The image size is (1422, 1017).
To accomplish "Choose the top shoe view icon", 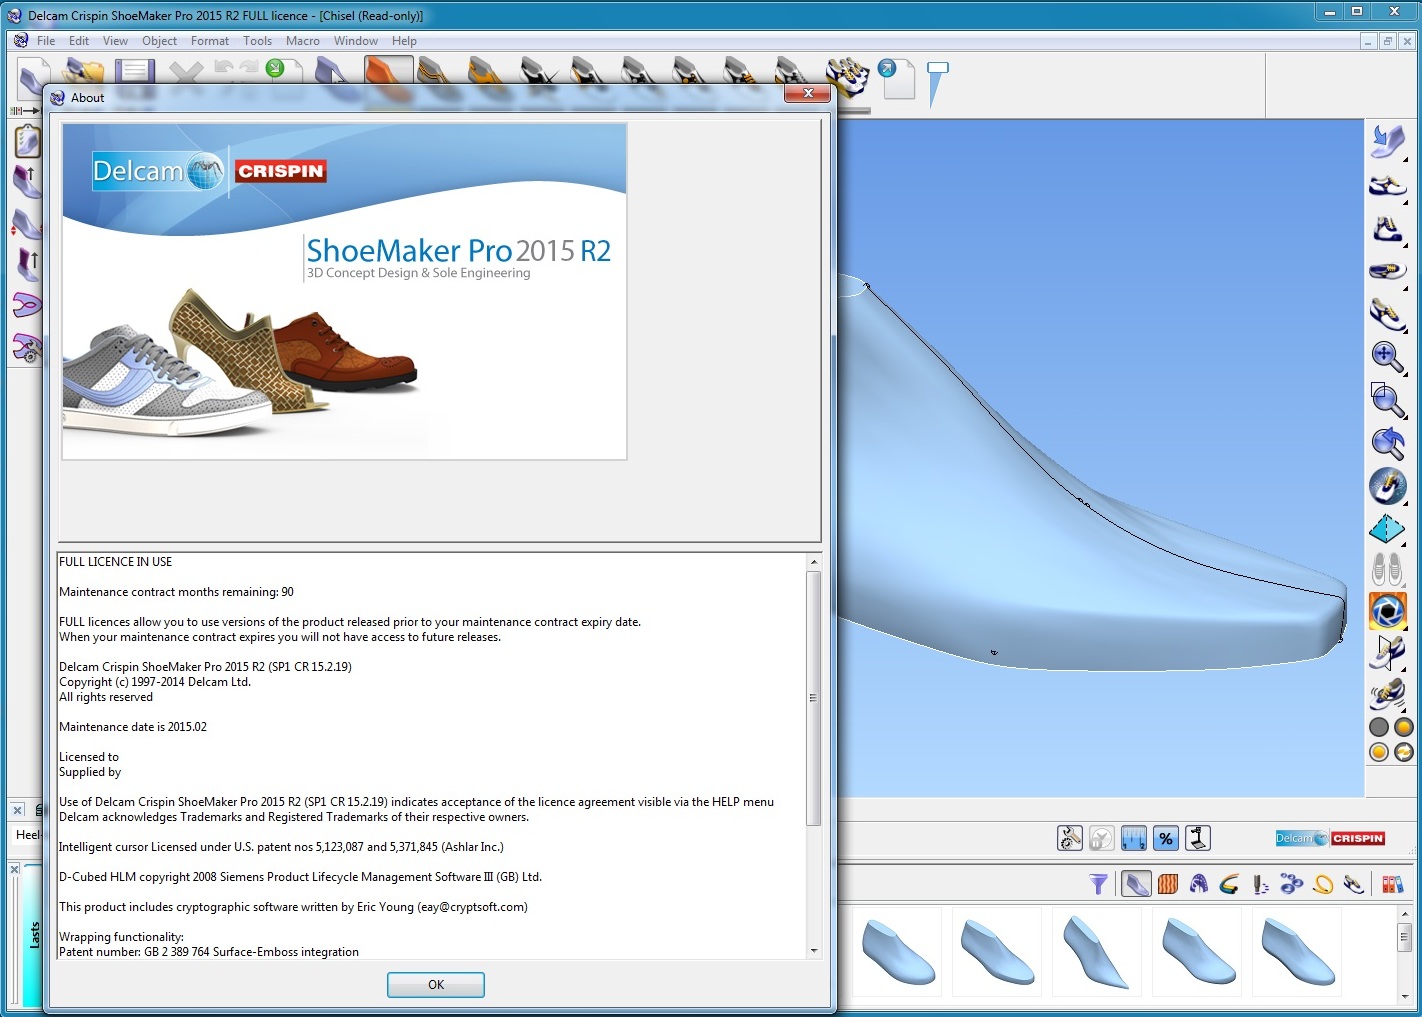I will [1388, 271].
